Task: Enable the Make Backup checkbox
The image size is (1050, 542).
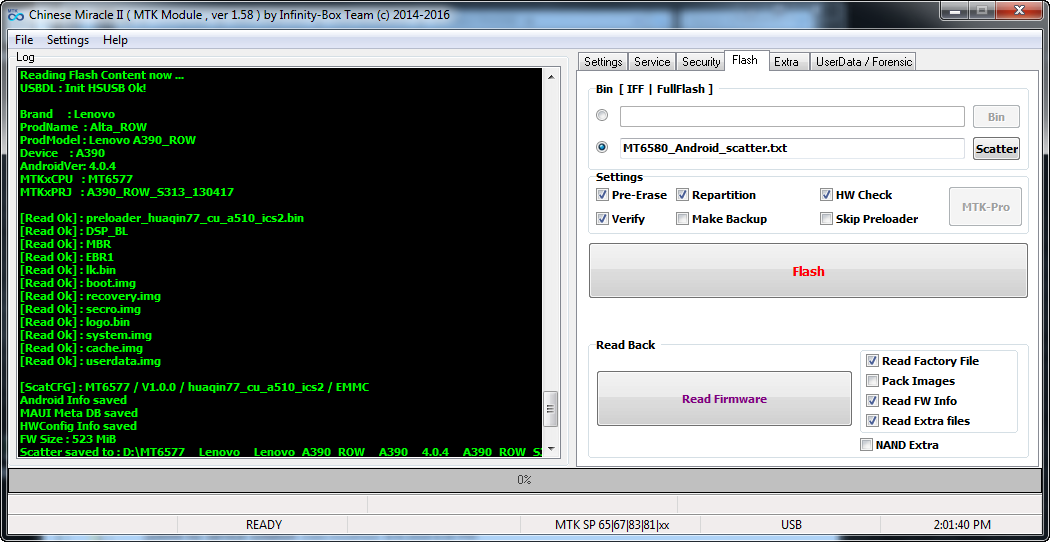Action: [682, 218]
